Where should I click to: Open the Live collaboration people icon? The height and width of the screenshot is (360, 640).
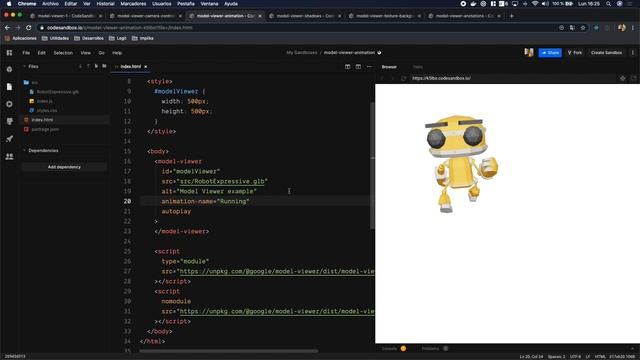pyautogui.click(x=9, y=156)
